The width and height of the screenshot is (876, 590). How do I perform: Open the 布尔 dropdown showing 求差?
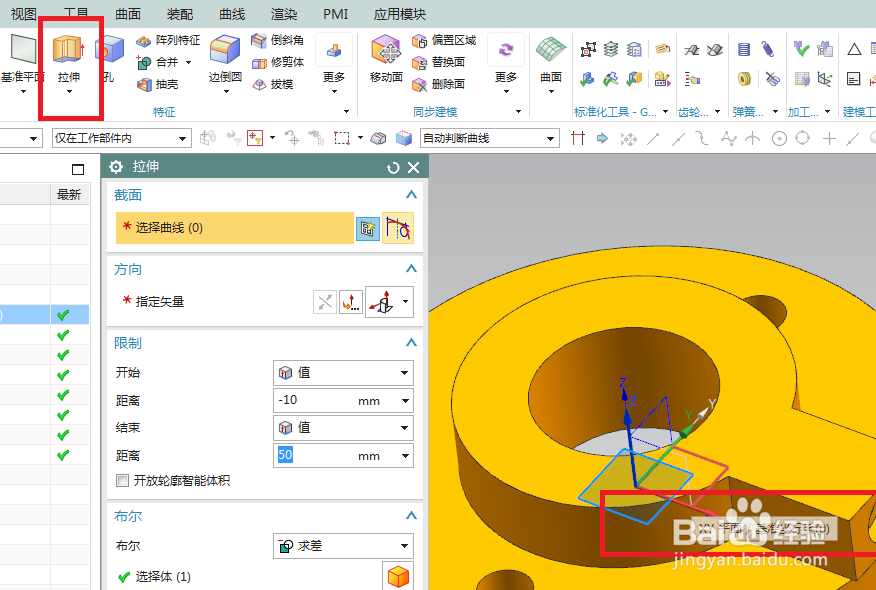pos(343,545)
